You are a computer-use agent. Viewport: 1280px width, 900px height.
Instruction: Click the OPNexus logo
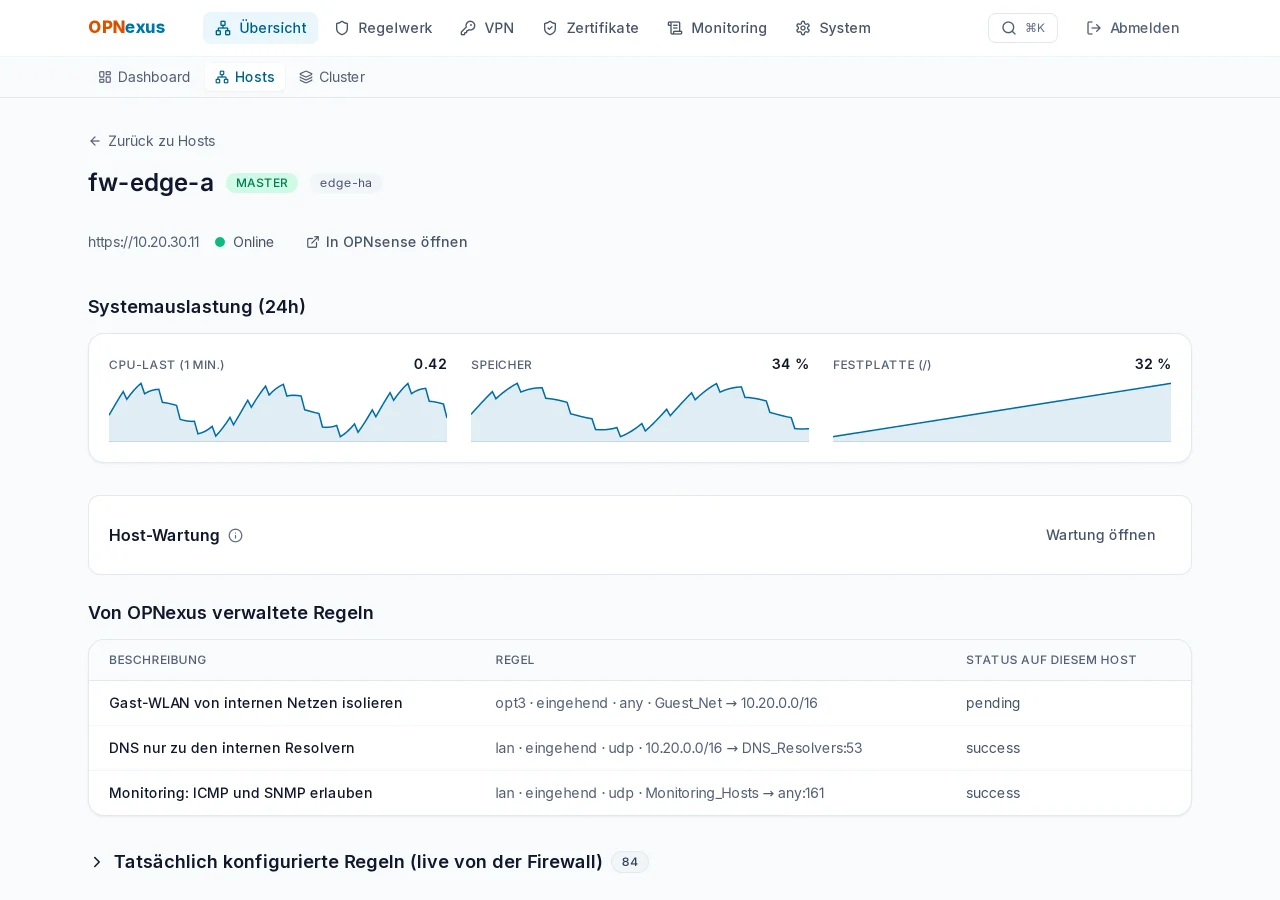point(127,27)
